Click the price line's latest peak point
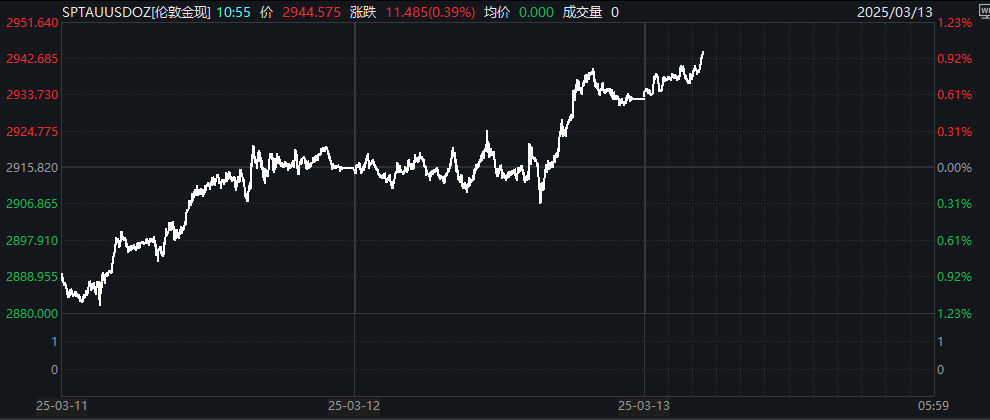Screen dimensions: 990x420 [x=703, y=52]
